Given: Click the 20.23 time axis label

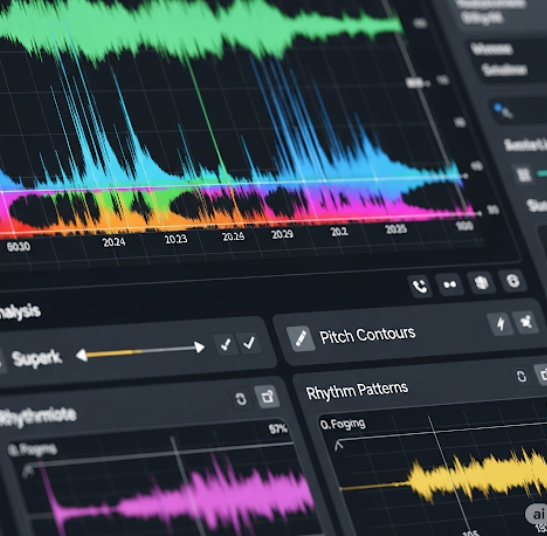Looking at the screenshot, I should 176,239.
